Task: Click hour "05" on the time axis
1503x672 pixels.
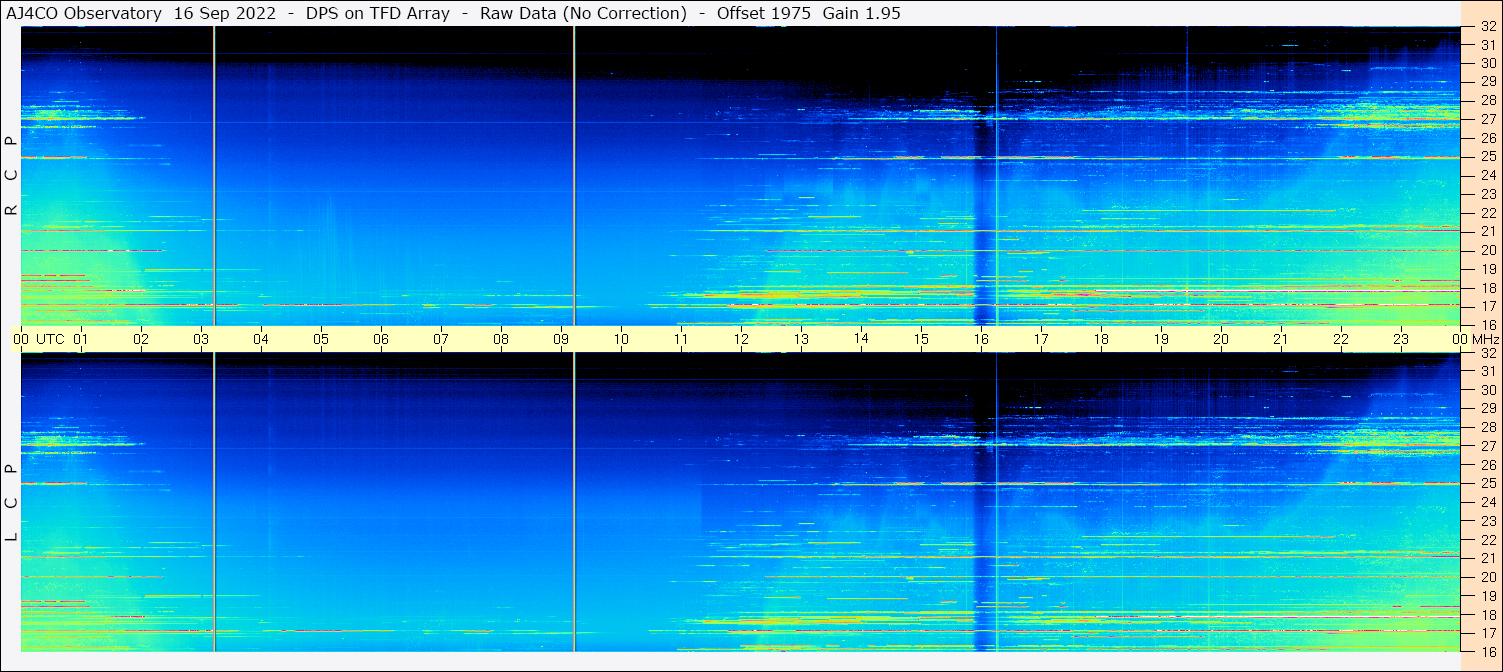Action: point(321,339)
